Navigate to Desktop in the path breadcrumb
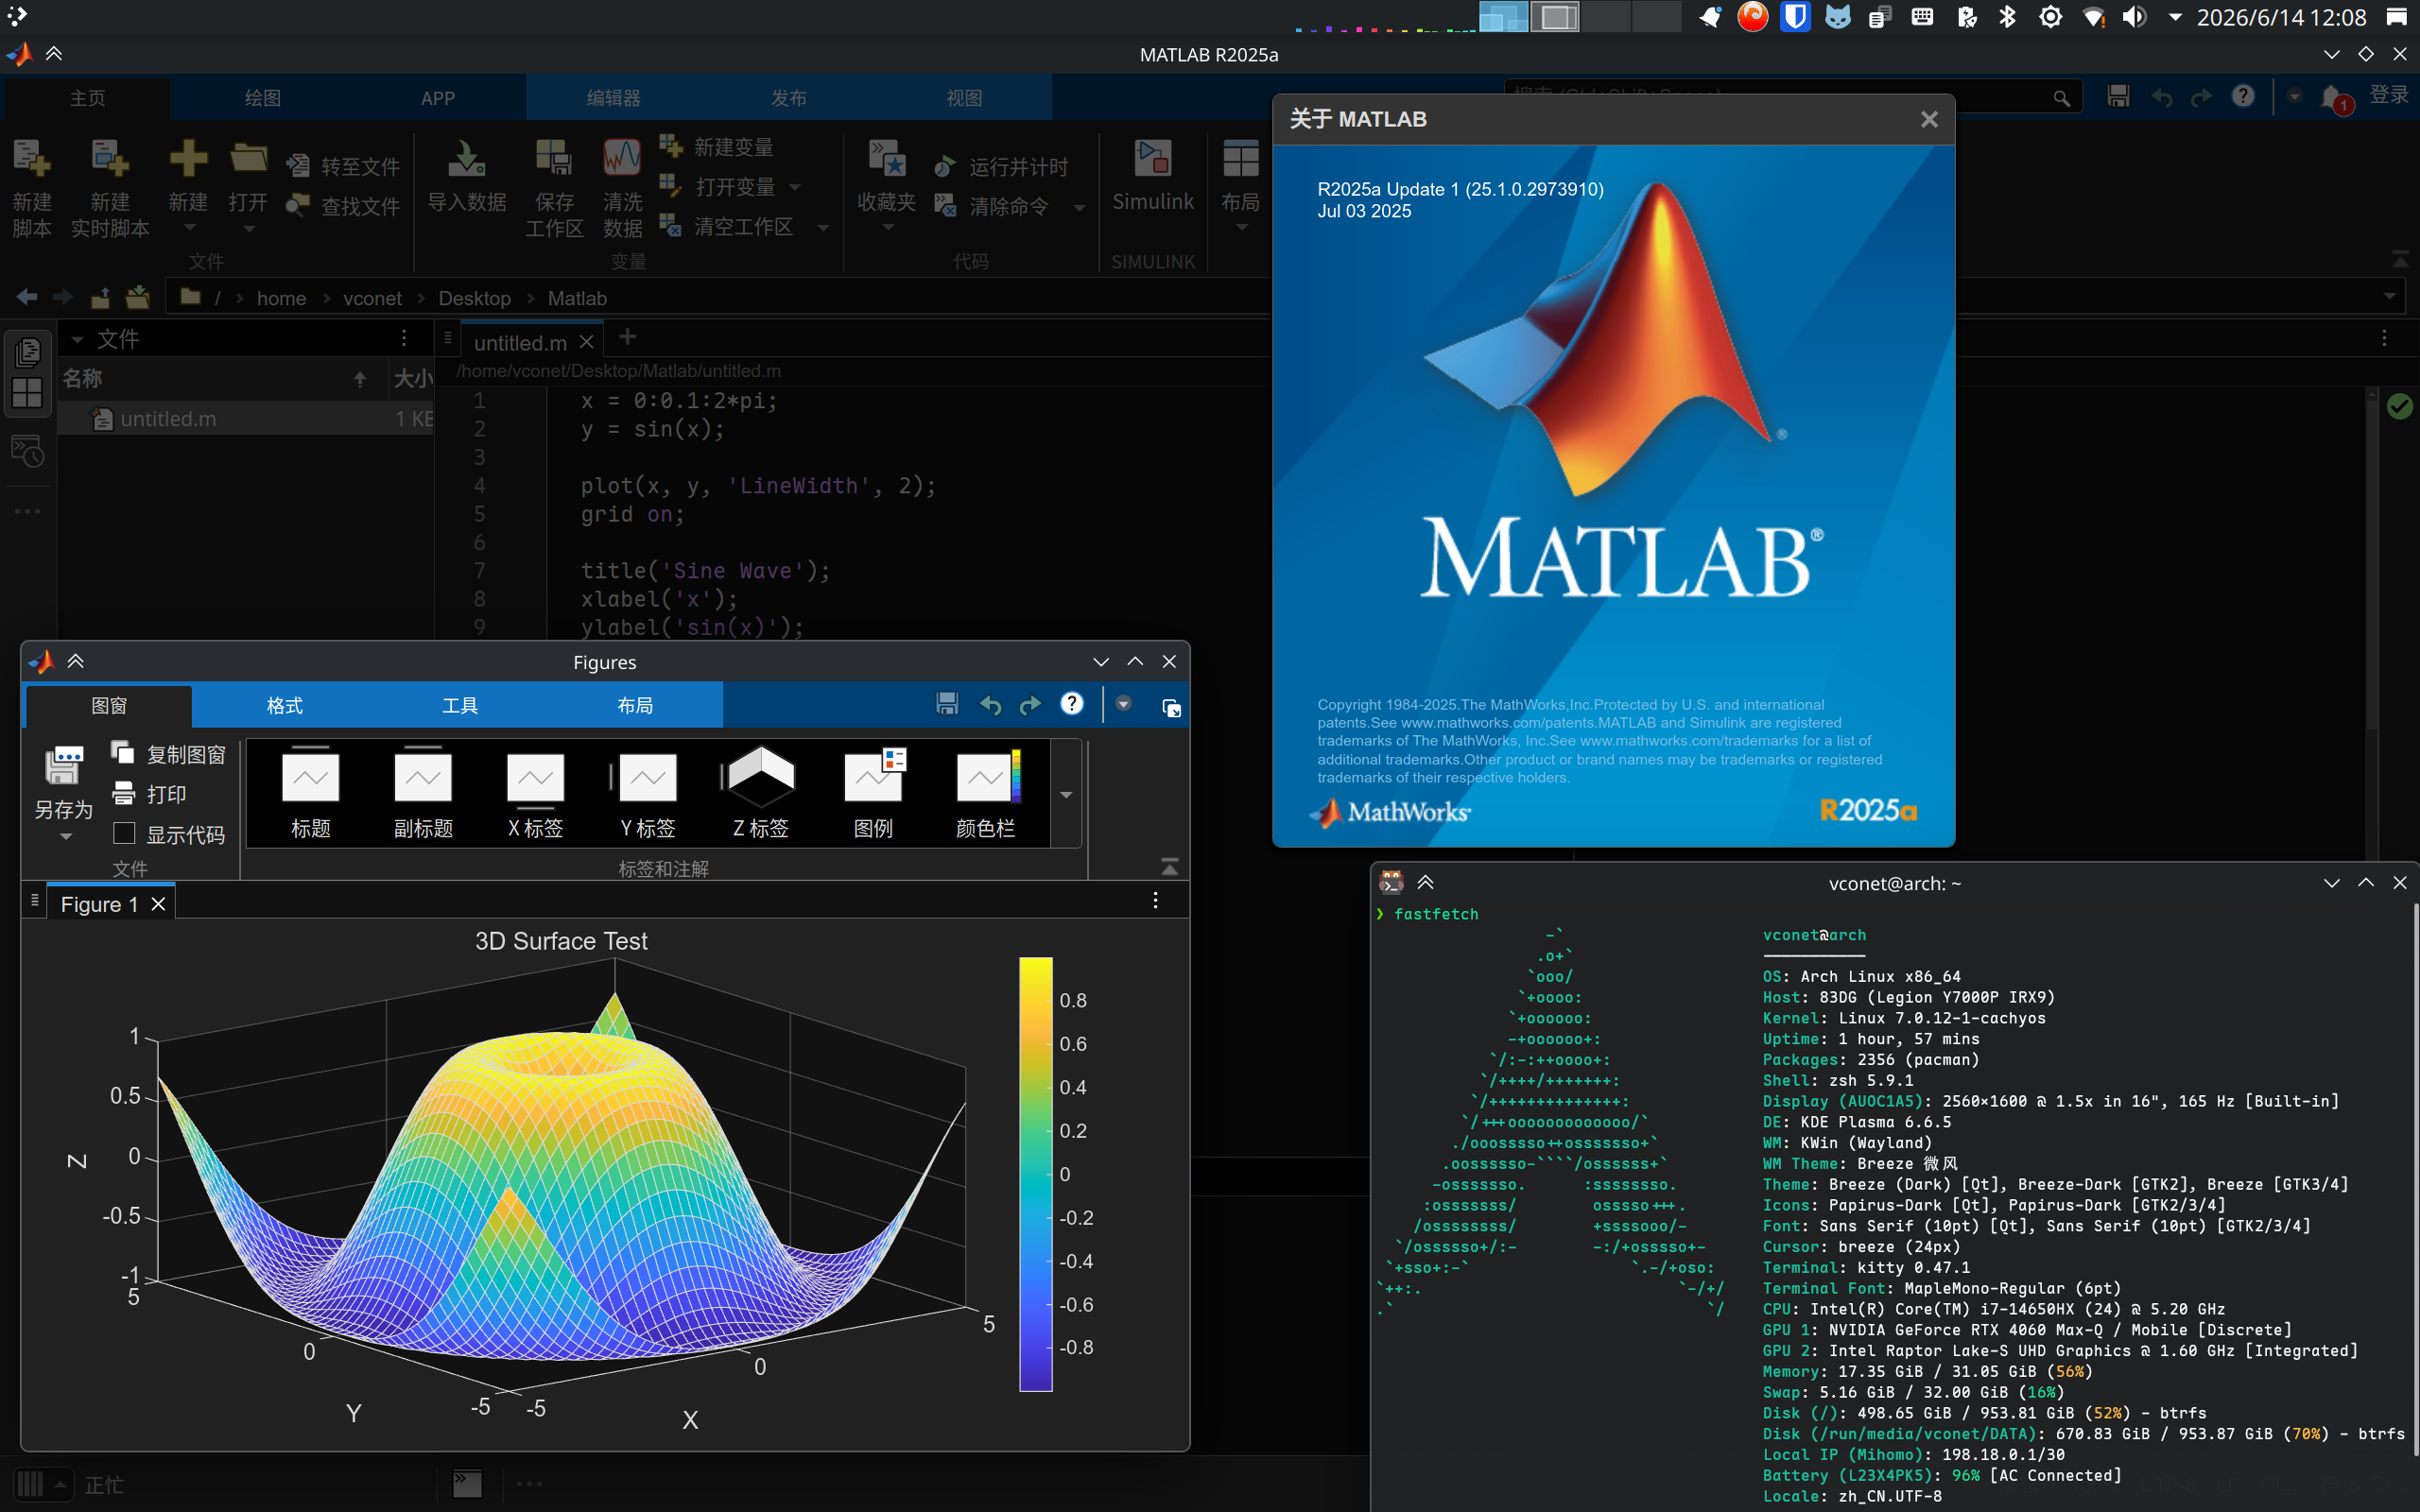Viewport: 2420px width, 1512px height. [474, 298]
